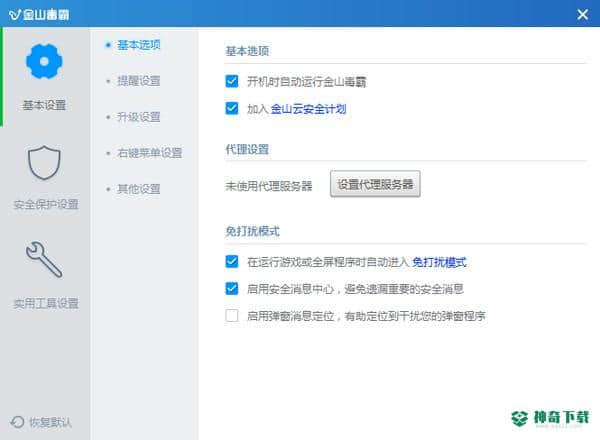The width and height of the screenshot is (600, 440).
Task: Click the 设置代理服务器 button
Action: point(375,184)
